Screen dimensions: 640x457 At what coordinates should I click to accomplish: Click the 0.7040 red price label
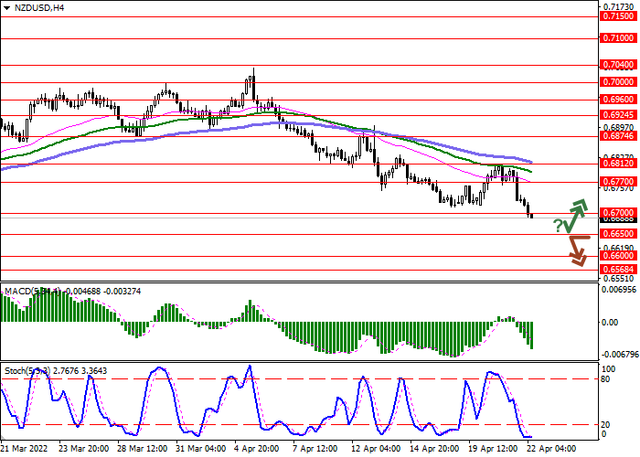coord(615,63)
